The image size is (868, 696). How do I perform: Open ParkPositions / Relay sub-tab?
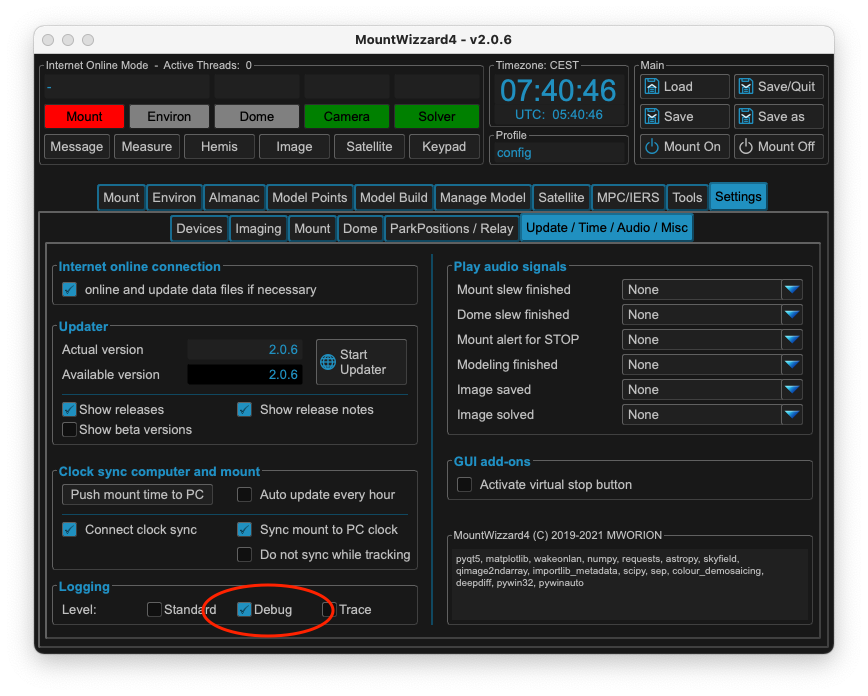(x=452, y=229)
